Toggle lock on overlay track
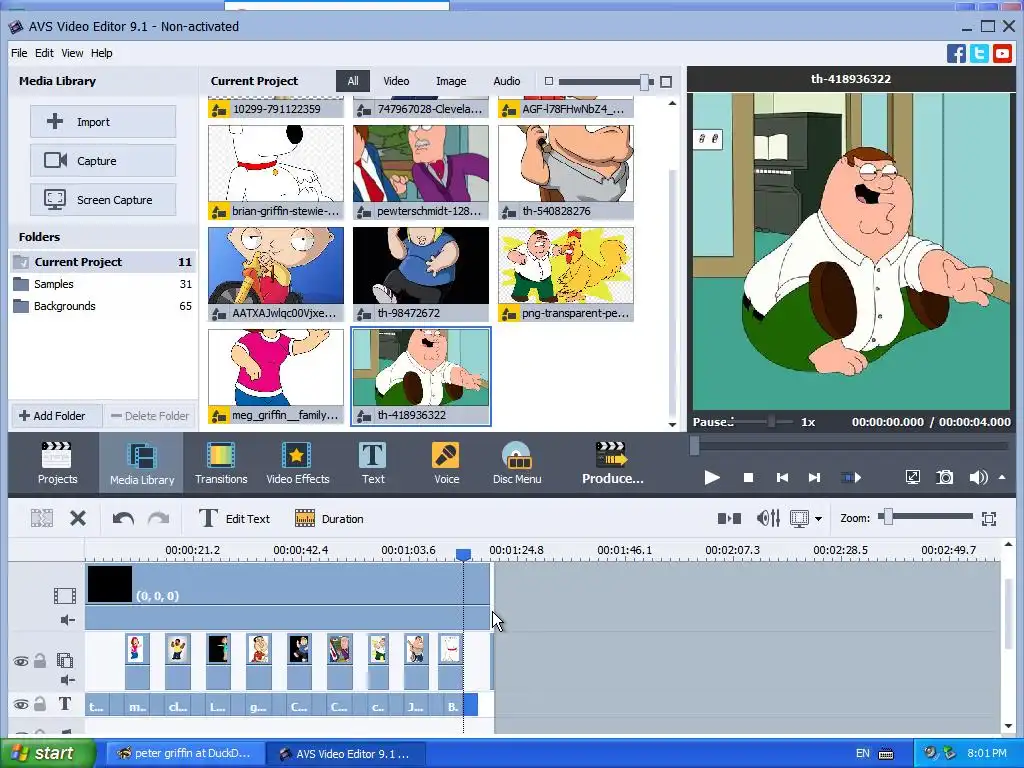 40,661
